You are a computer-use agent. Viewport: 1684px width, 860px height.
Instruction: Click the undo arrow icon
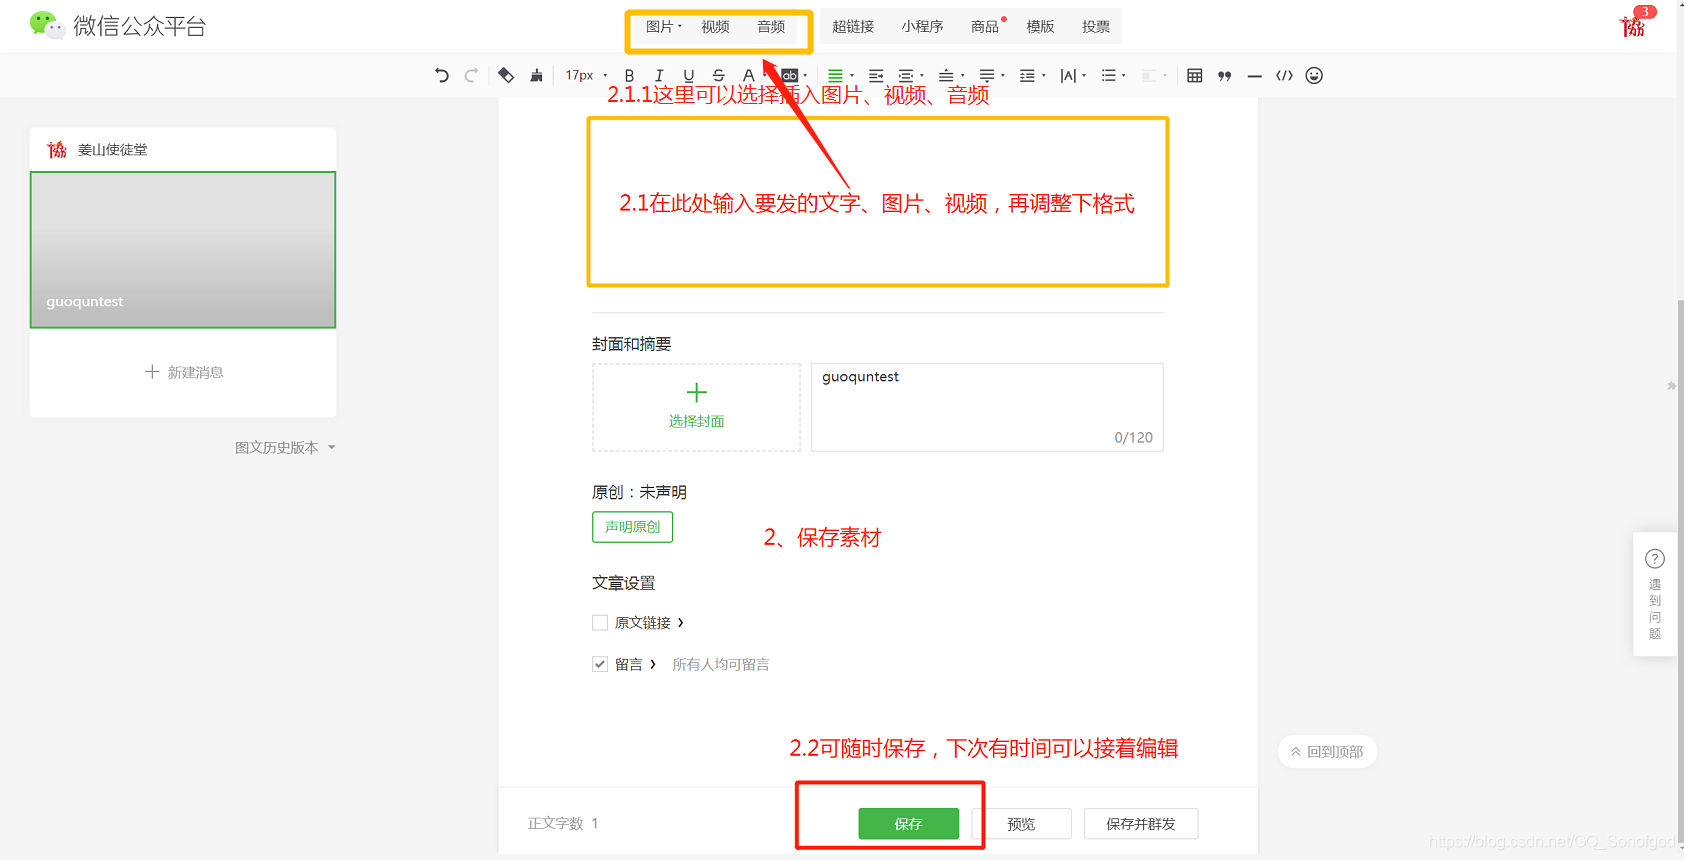(x=442, y=75)
